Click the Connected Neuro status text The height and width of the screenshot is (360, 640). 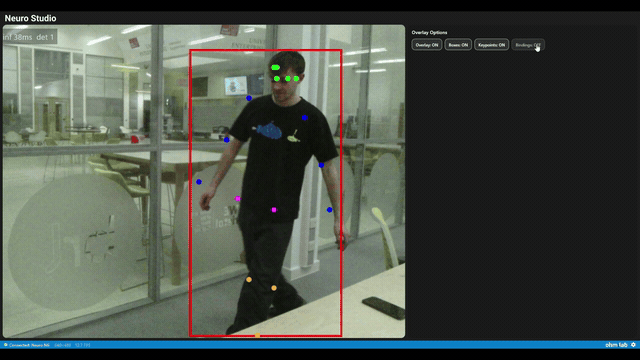[x=29, y=345]
